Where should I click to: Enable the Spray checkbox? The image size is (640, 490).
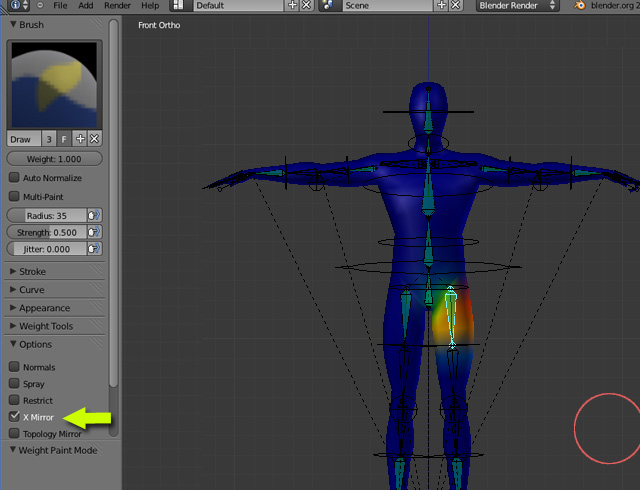click(14, 383)
